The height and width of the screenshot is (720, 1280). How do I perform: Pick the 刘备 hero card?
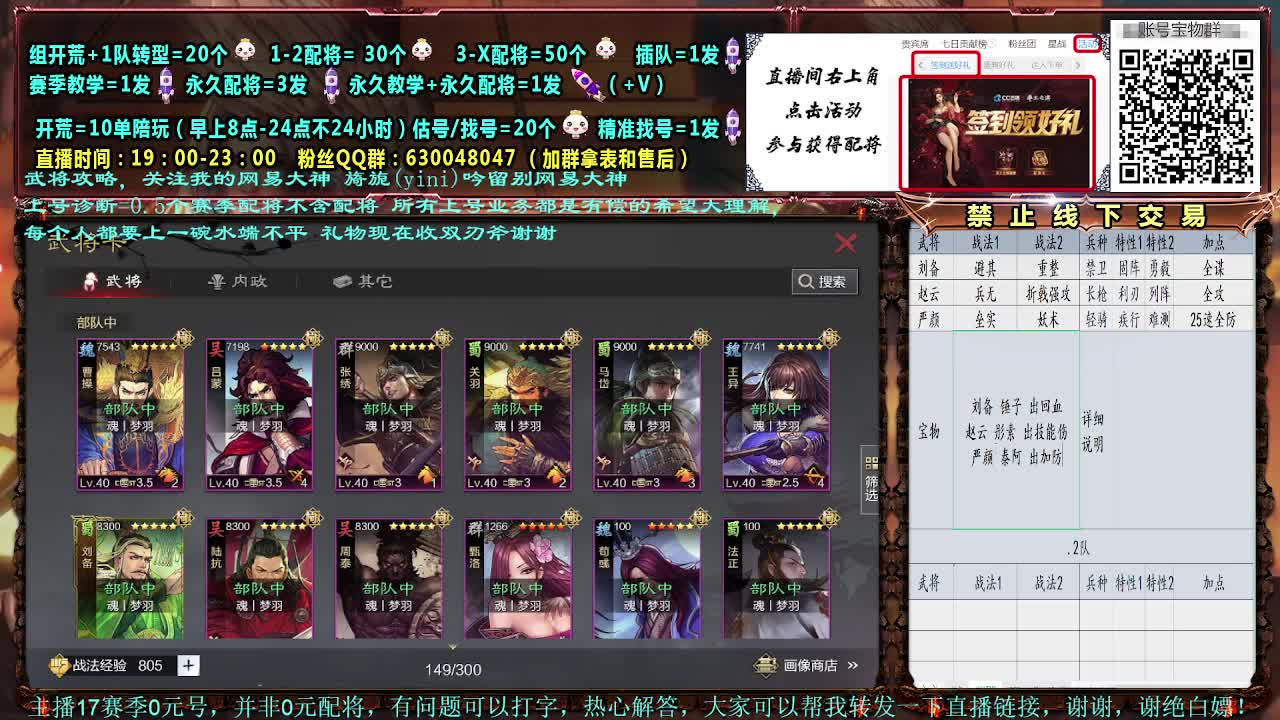click(x=130, y=578)
